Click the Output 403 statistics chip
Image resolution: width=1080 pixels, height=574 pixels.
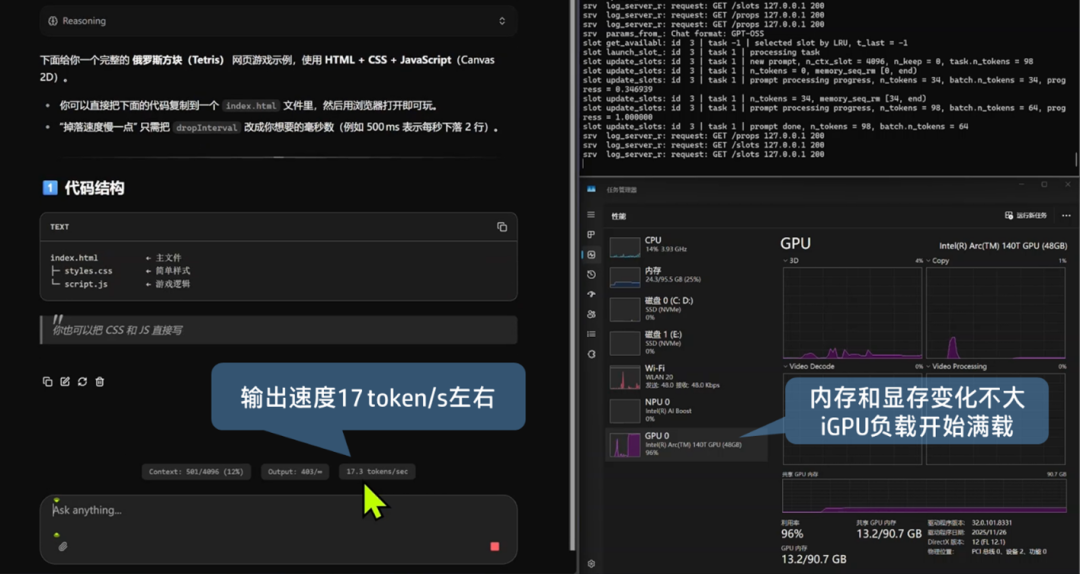point(294,472)
